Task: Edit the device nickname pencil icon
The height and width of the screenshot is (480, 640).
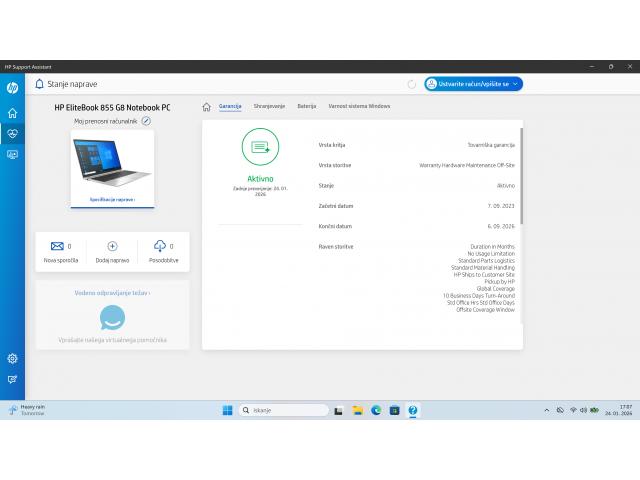Action: (x=146, y=121)
